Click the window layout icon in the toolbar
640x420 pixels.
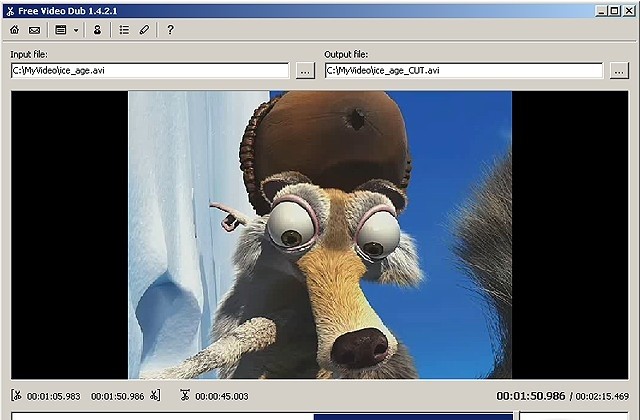tap(61, 30)
